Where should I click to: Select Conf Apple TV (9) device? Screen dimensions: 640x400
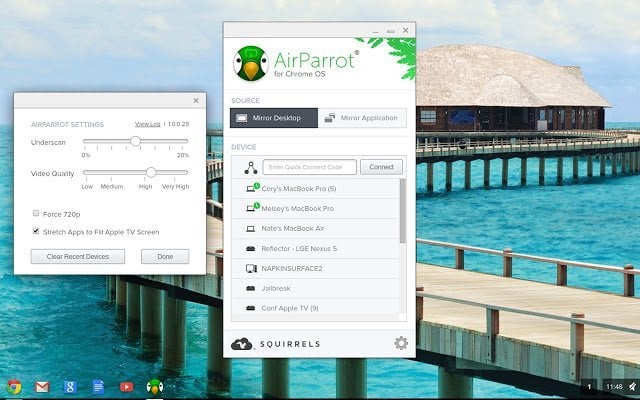(x=316, y=309)
